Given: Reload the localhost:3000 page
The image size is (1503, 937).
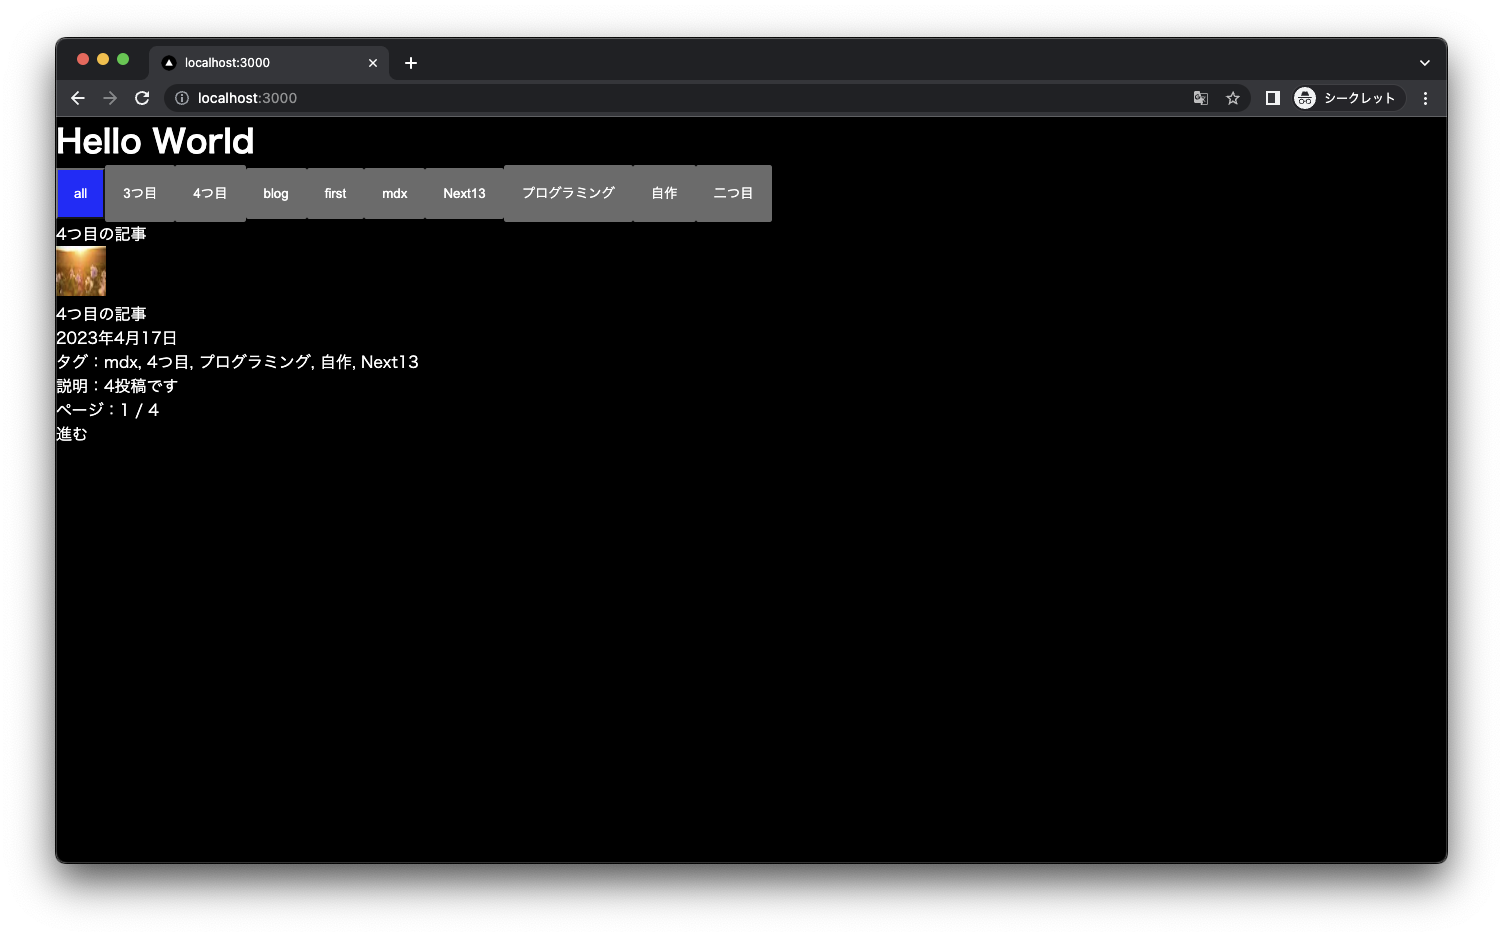Looking at the screenshot, I should pyautogui.click(x=142, y=98).
